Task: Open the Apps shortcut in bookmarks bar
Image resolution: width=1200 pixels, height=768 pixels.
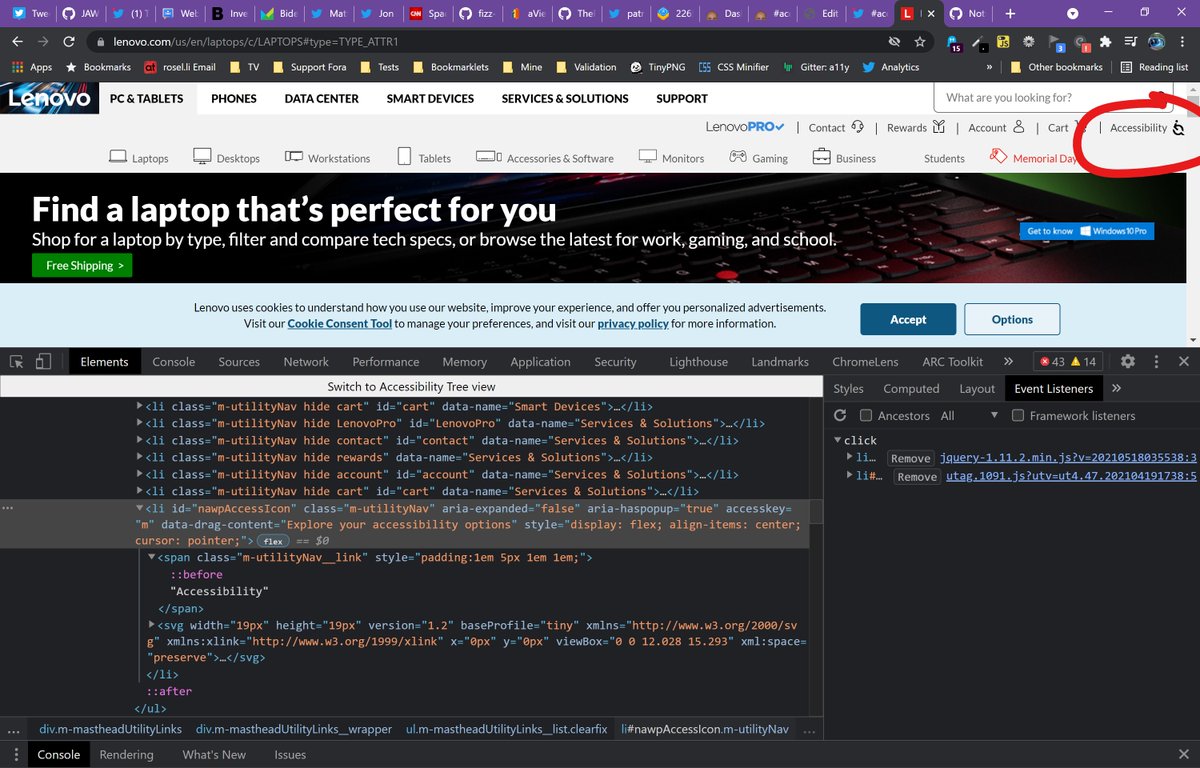Action: pyautogui.click(x=32, y=67)
